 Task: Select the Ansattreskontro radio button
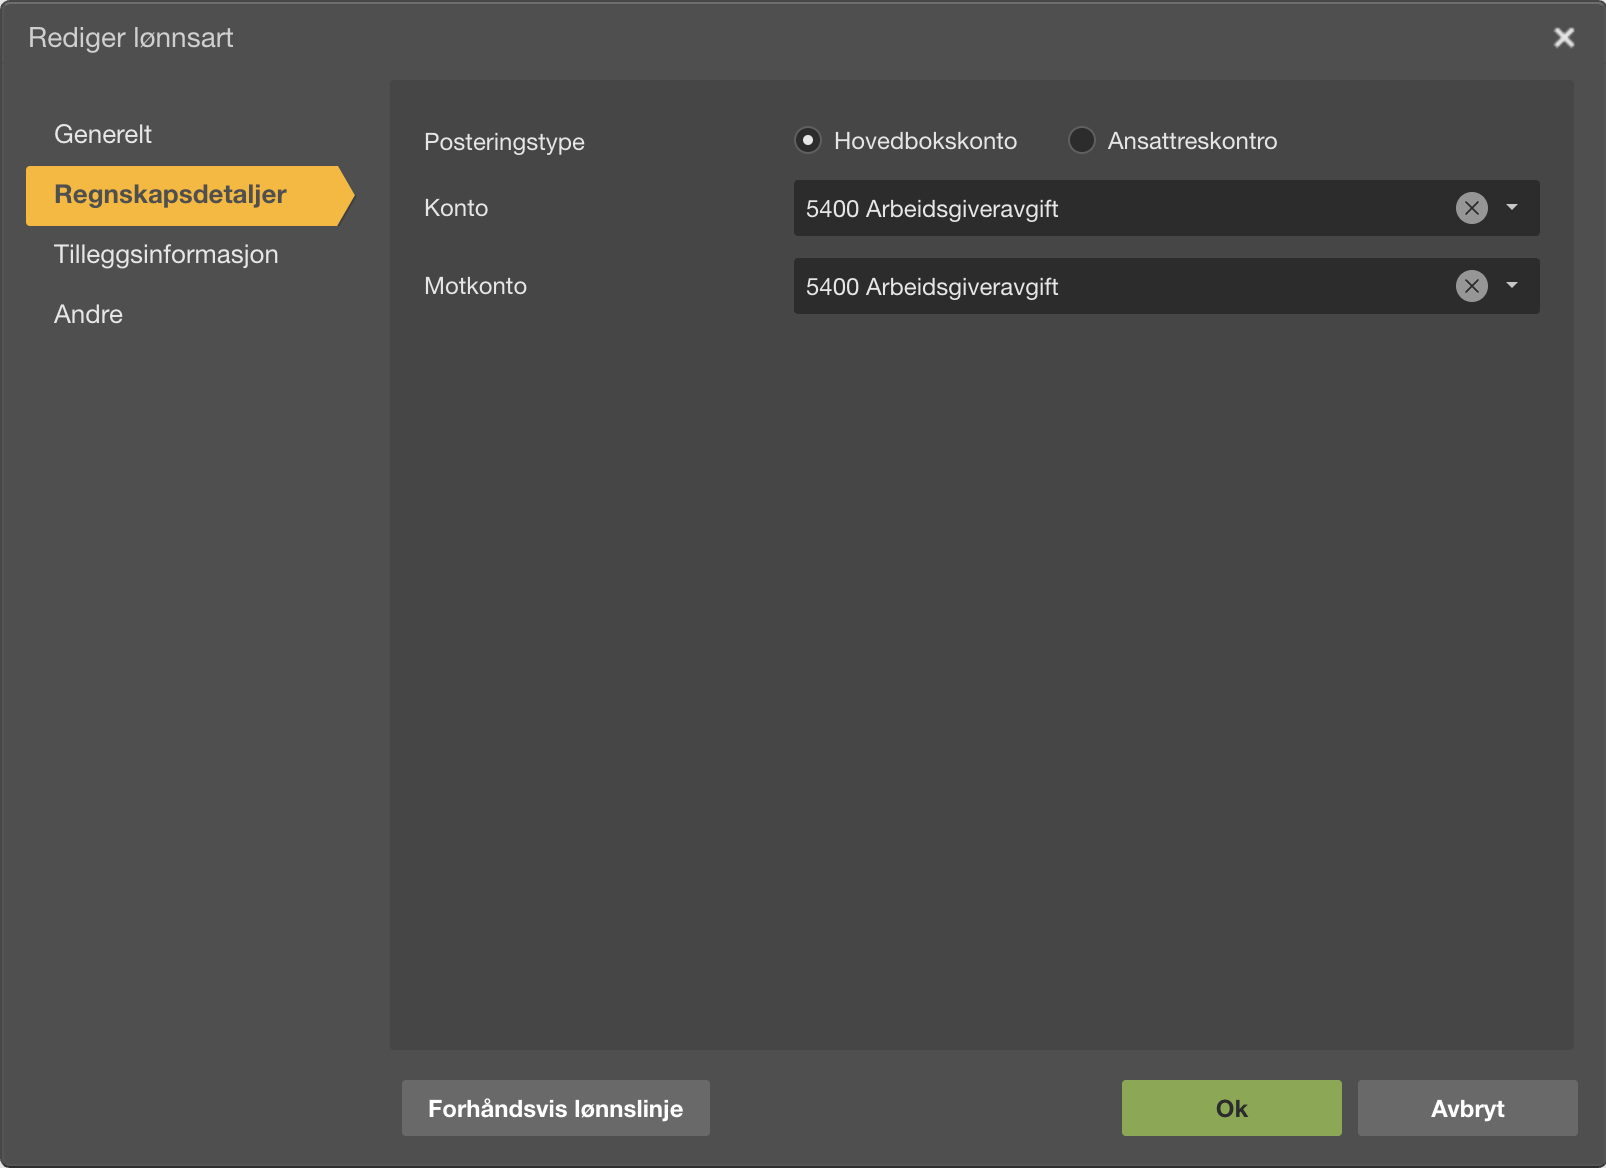[x=1081, y=141]
